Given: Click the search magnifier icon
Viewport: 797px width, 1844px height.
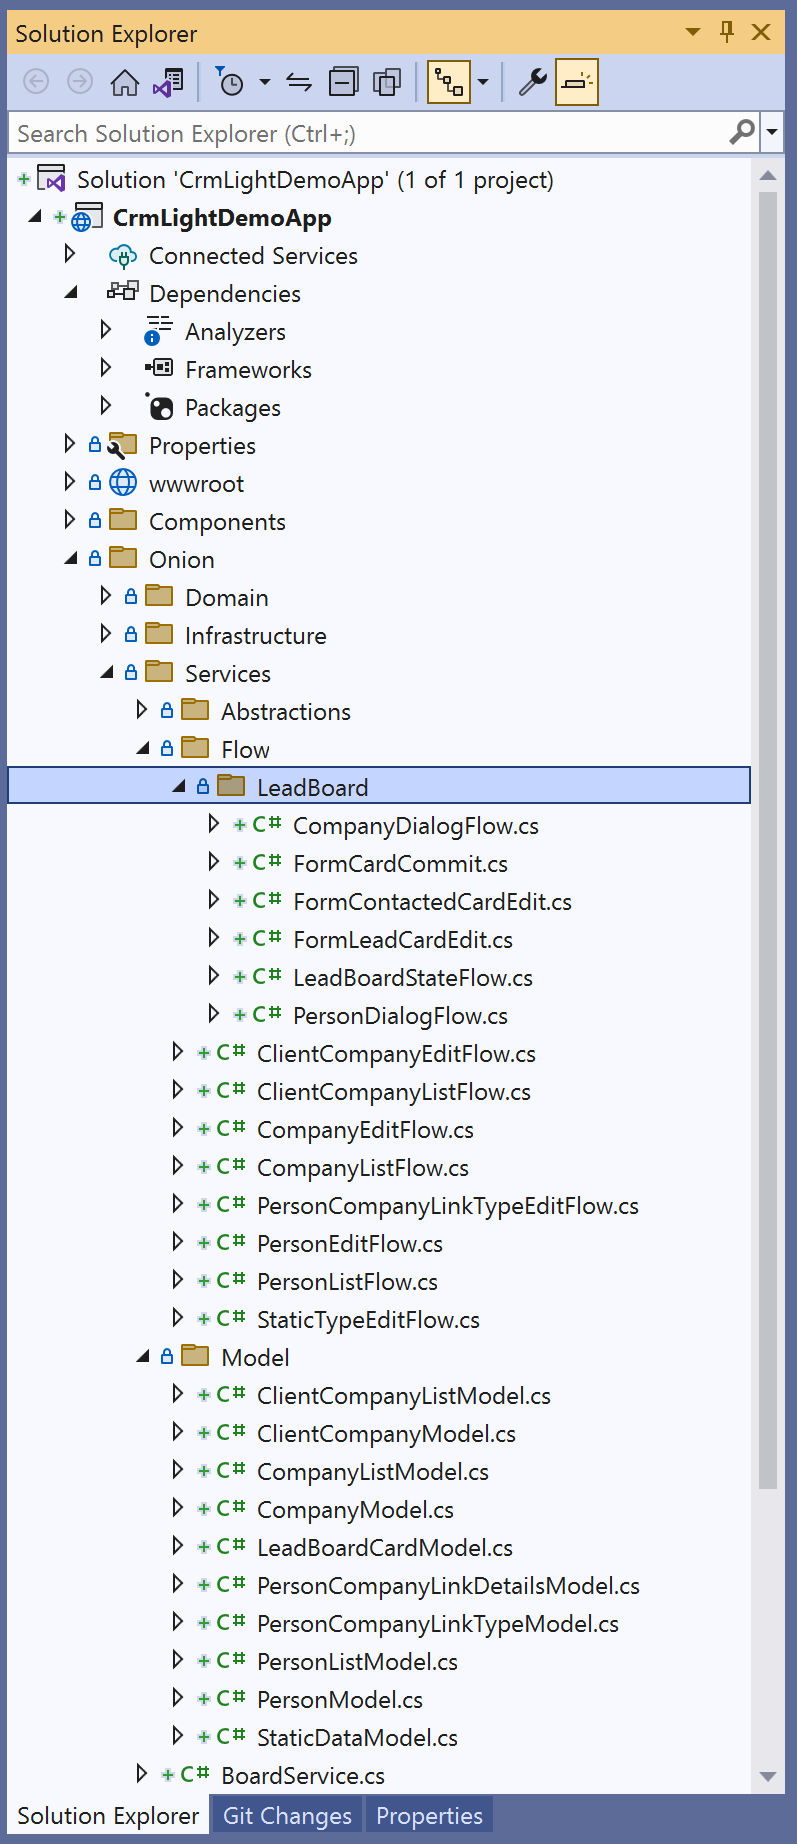Looking at the screenshot, I should point(743,132).
